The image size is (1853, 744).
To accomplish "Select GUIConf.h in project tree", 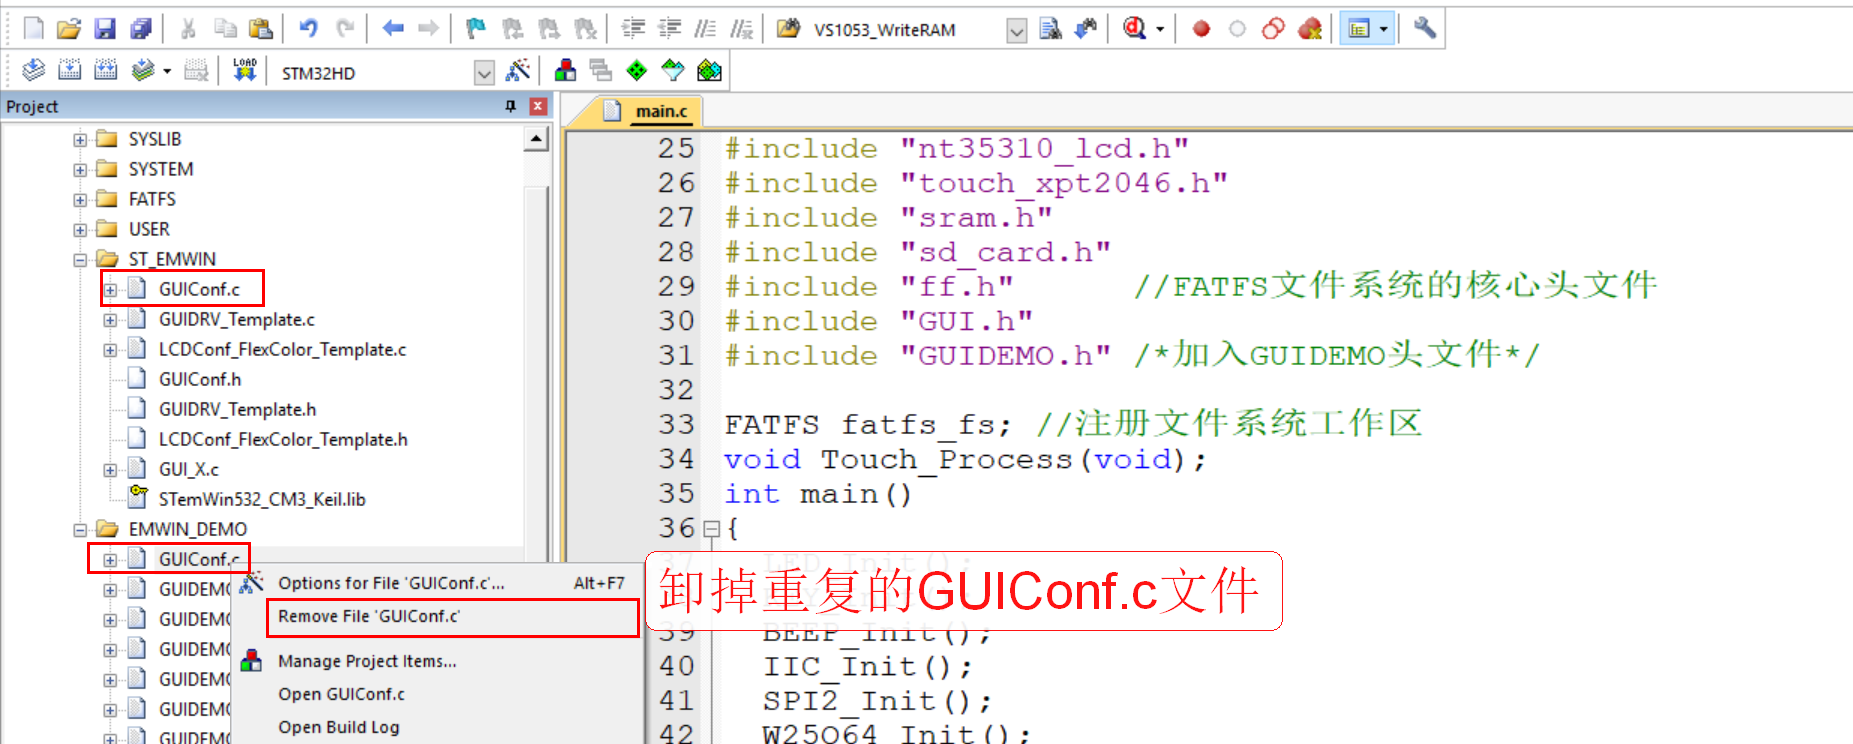I will (x=200, y=379).
